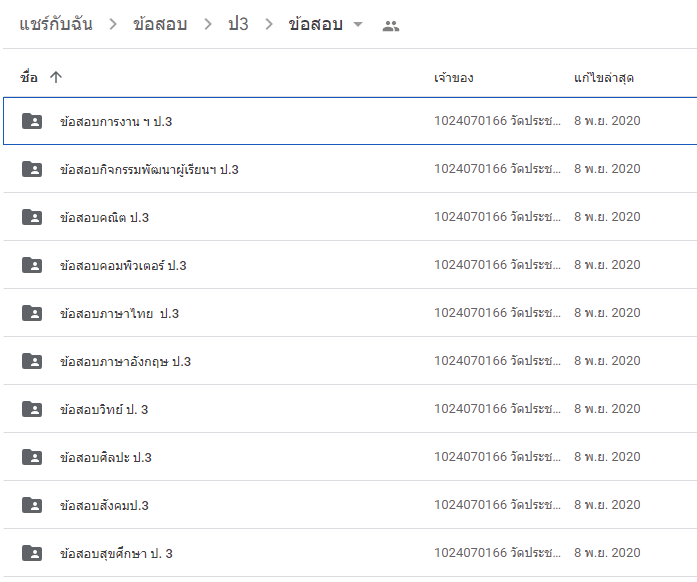Click the folder icon beside ข้อสอบศิลปะ ป.3
Image resolution: width=697 pixels, height=582 pixels.
pyautogui.click(x=32, y=457)
